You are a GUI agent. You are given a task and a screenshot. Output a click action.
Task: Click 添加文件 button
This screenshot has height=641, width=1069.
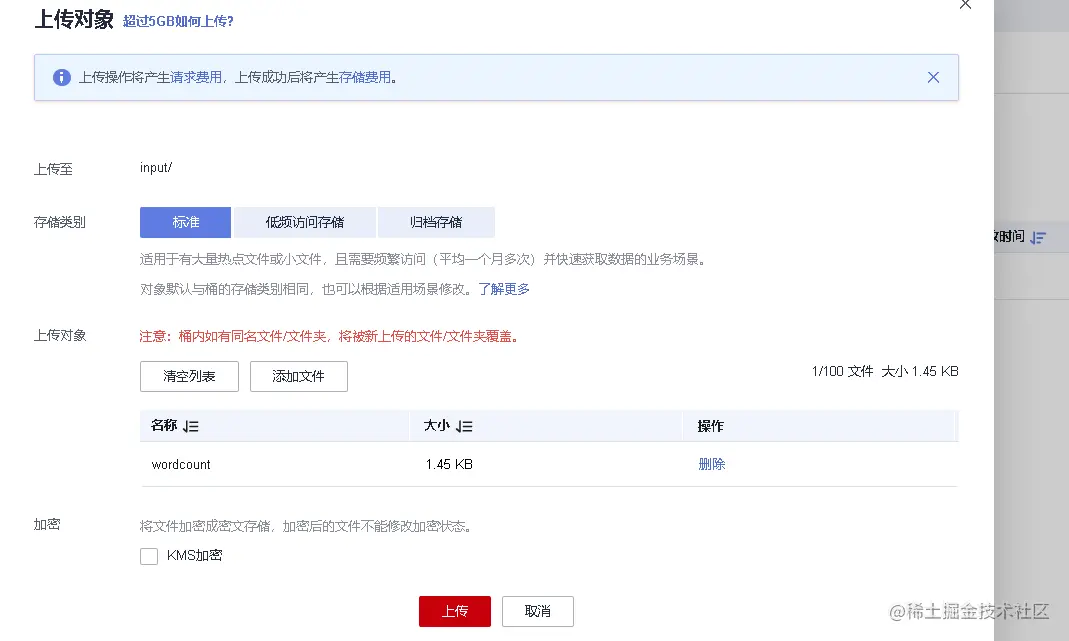(299, 376)
